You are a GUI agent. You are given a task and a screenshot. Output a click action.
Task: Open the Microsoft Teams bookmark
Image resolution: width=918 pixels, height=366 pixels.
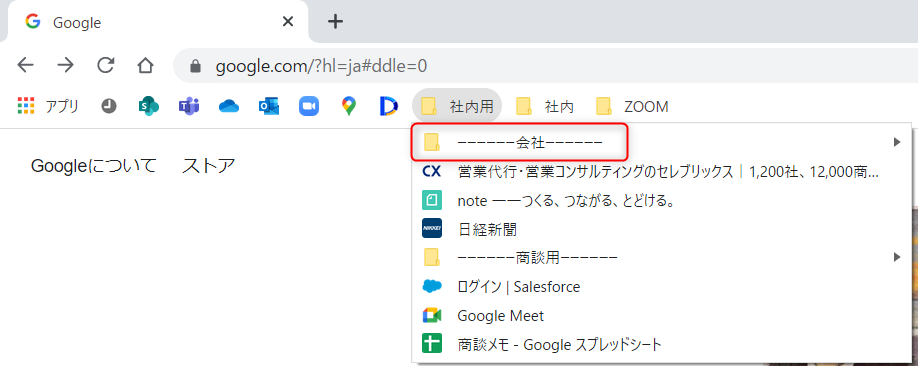point(189,106)
